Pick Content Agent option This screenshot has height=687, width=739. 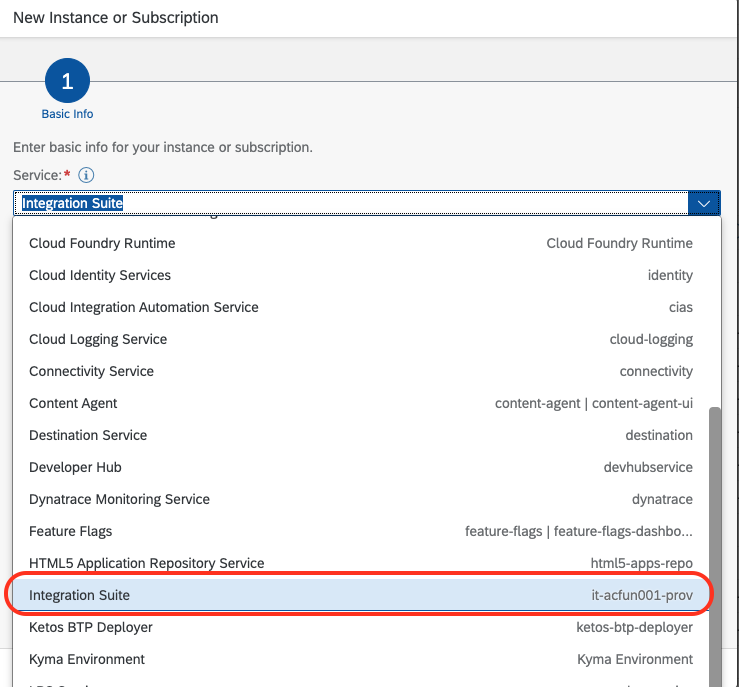coord(361,403)
